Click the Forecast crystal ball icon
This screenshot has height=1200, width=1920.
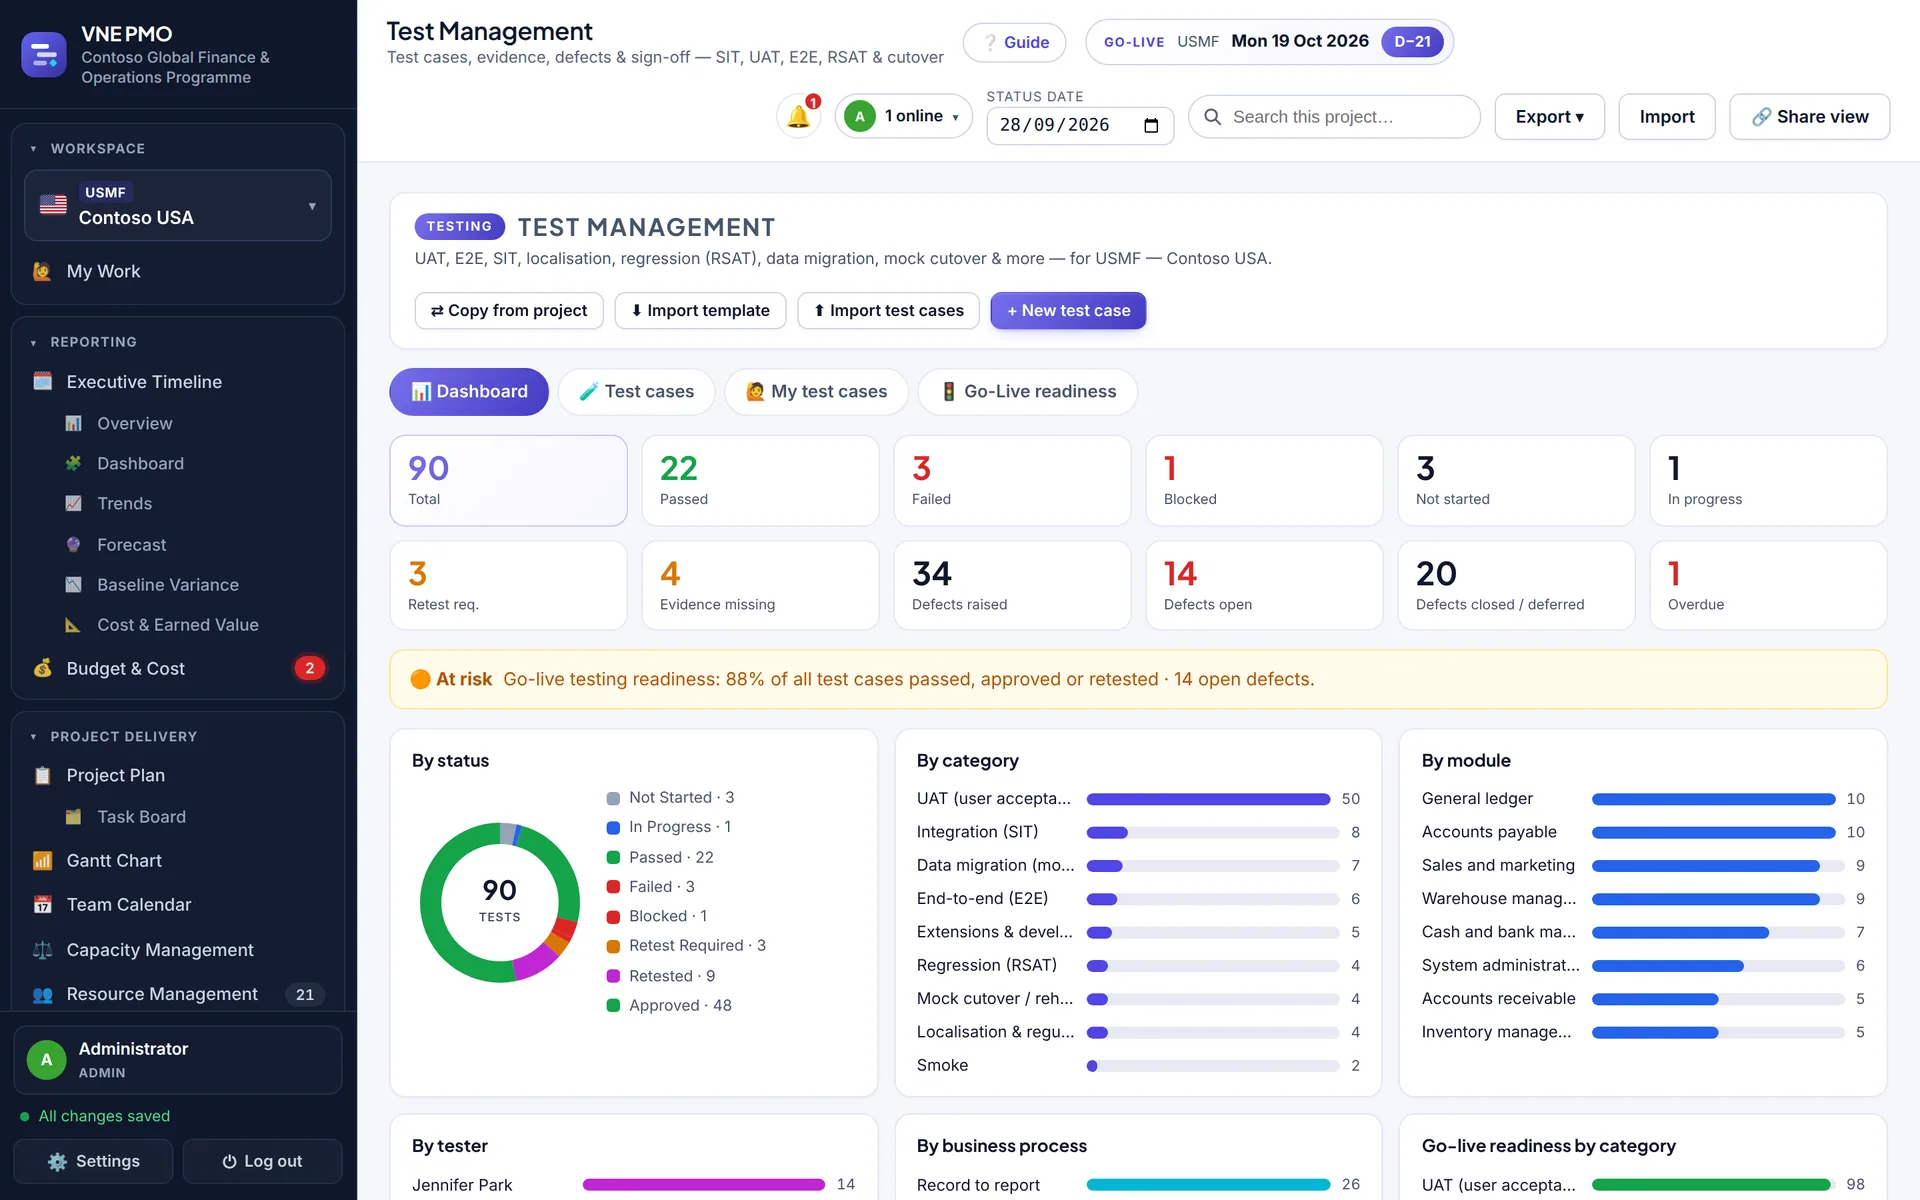click(73, 544)
